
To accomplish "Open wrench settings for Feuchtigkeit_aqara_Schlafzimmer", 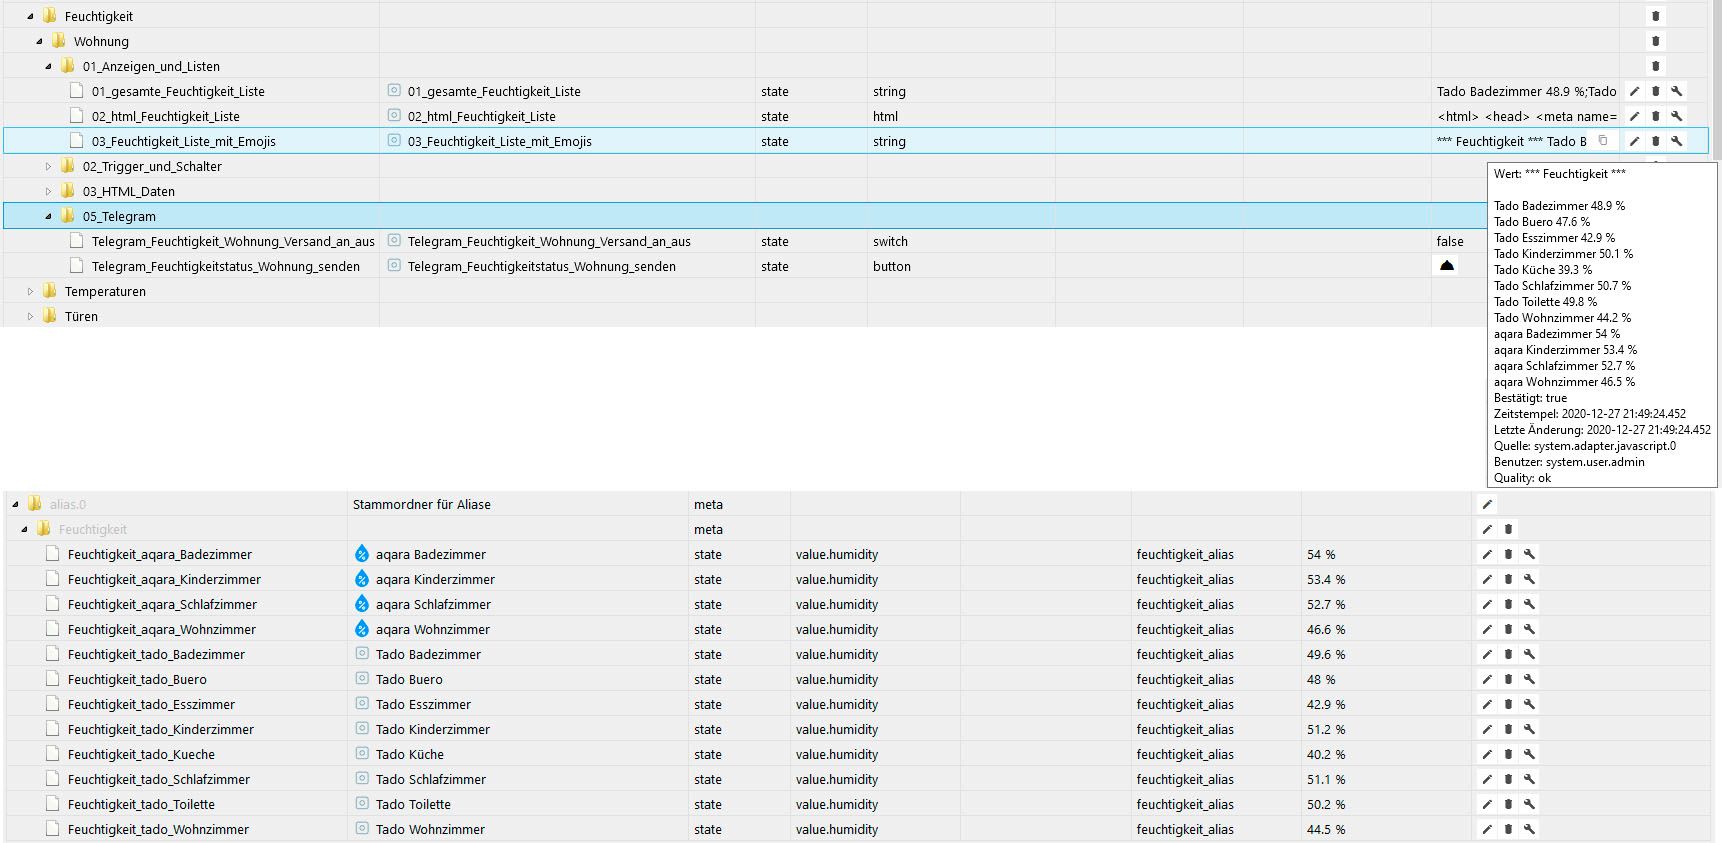I will pyautogui.click(x=1529, y=604).
